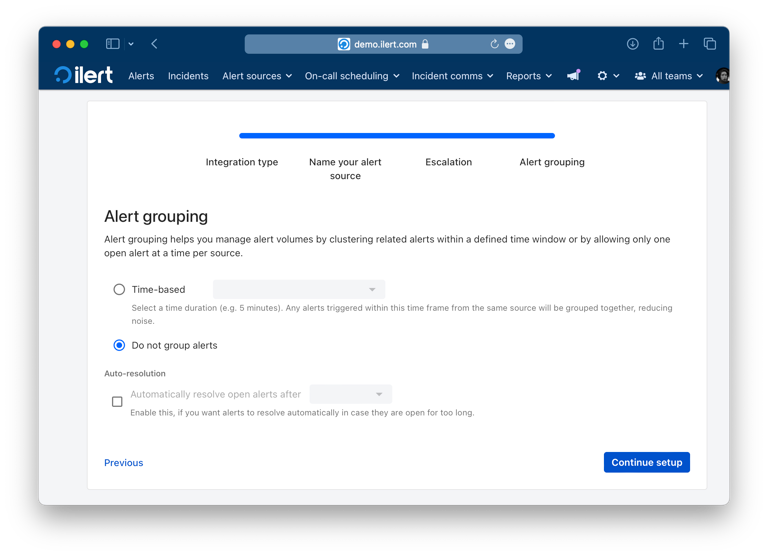Select the Name your alert source step

coord(345,169)
